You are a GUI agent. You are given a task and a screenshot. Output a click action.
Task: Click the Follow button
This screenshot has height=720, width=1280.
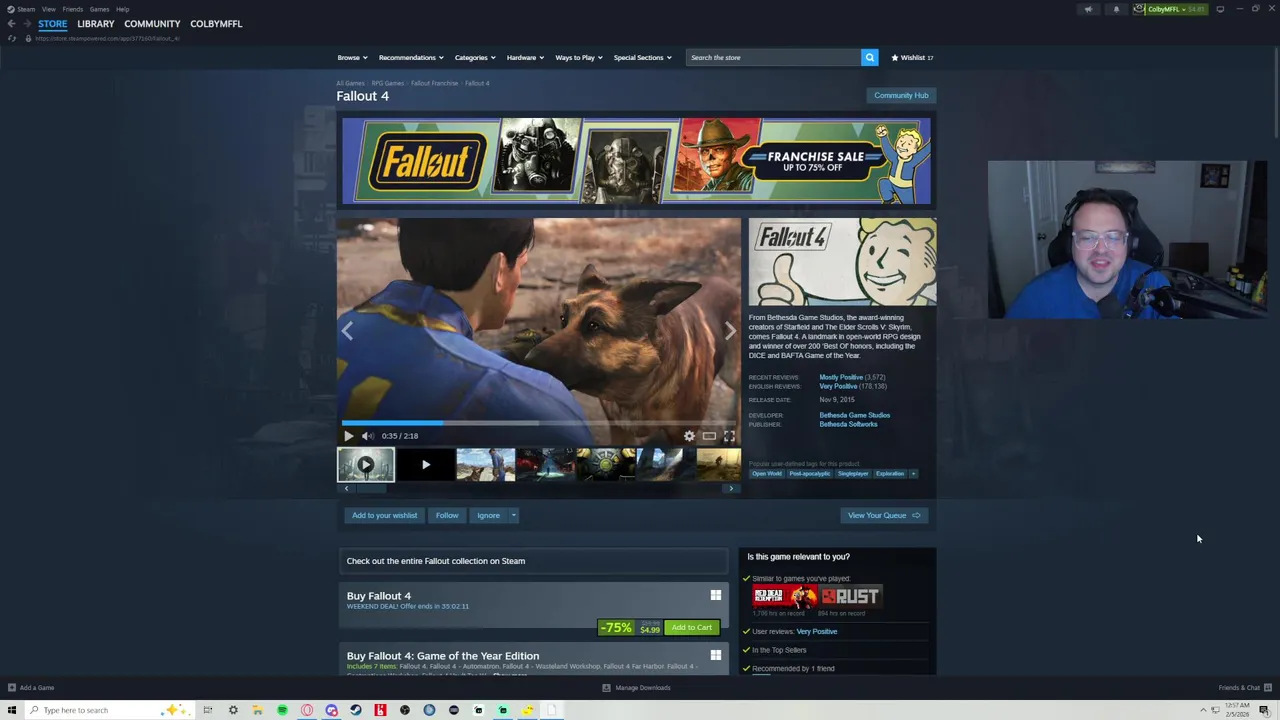(x=447, y=515)
